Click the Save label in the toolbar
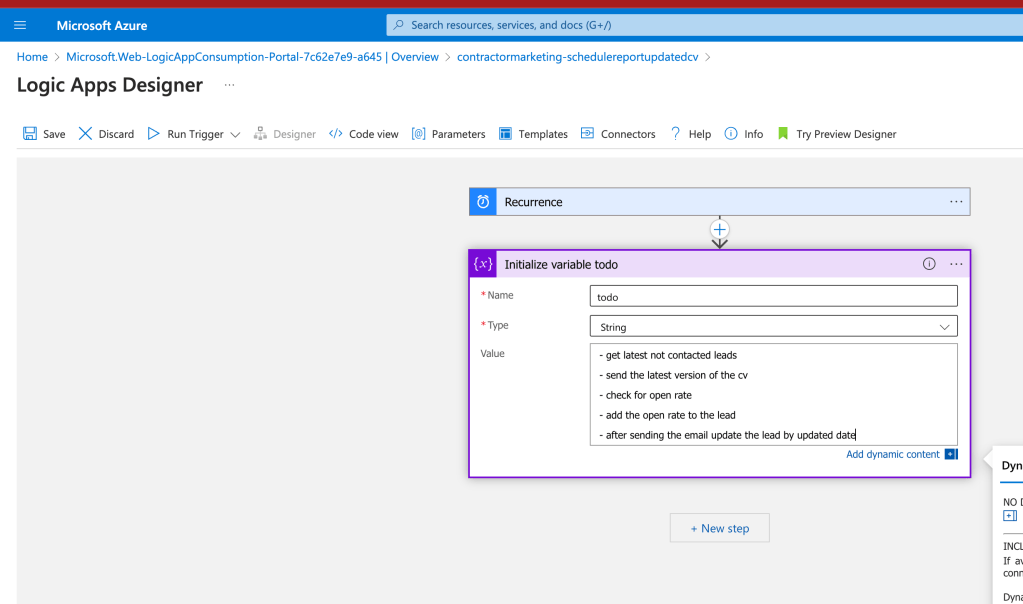Screen dimensions: 1023x604 [x=54, y=134]
